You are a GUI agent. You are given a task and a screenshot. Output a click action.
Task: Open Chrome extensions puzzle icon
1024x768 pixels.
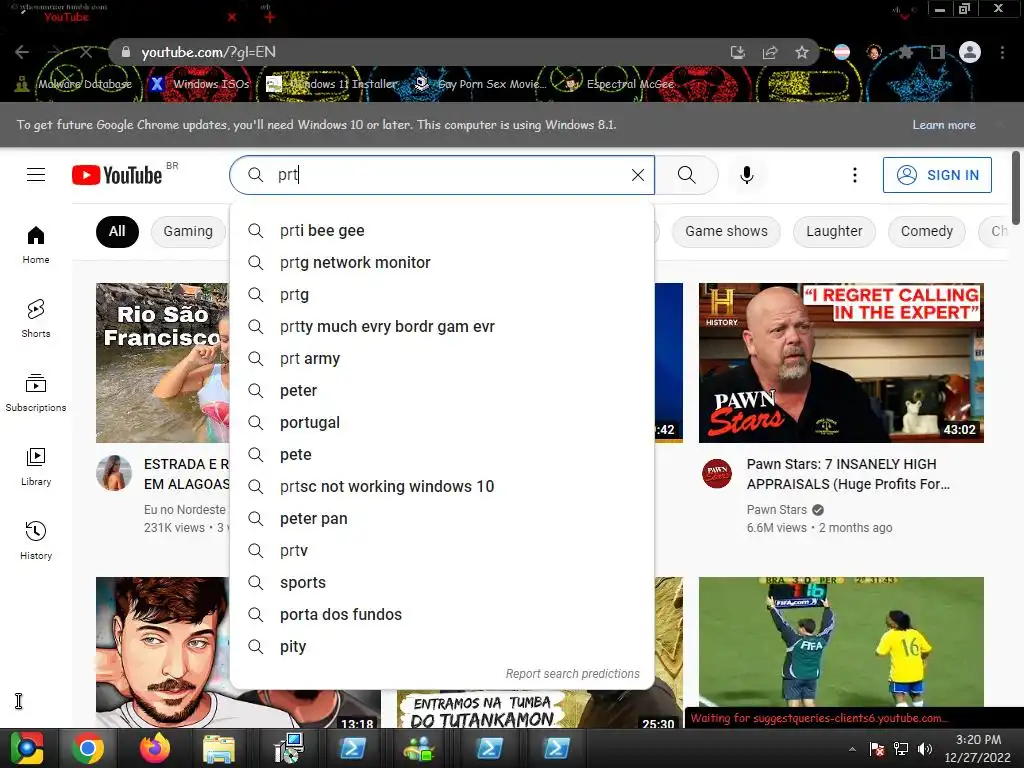tap(905, 52)
